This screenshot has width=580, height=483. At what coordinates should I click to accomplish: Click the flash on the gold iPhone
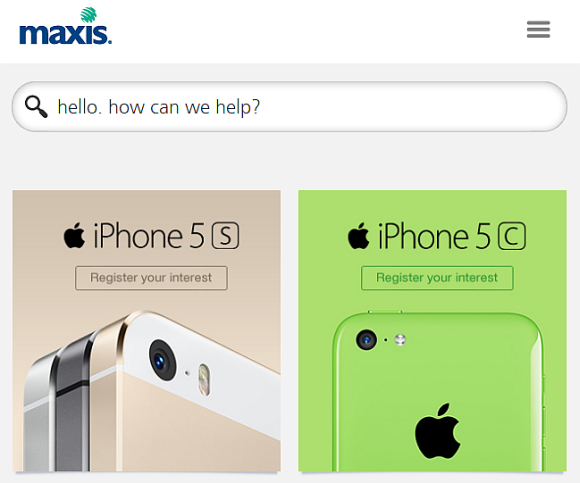tap(204, 379)
